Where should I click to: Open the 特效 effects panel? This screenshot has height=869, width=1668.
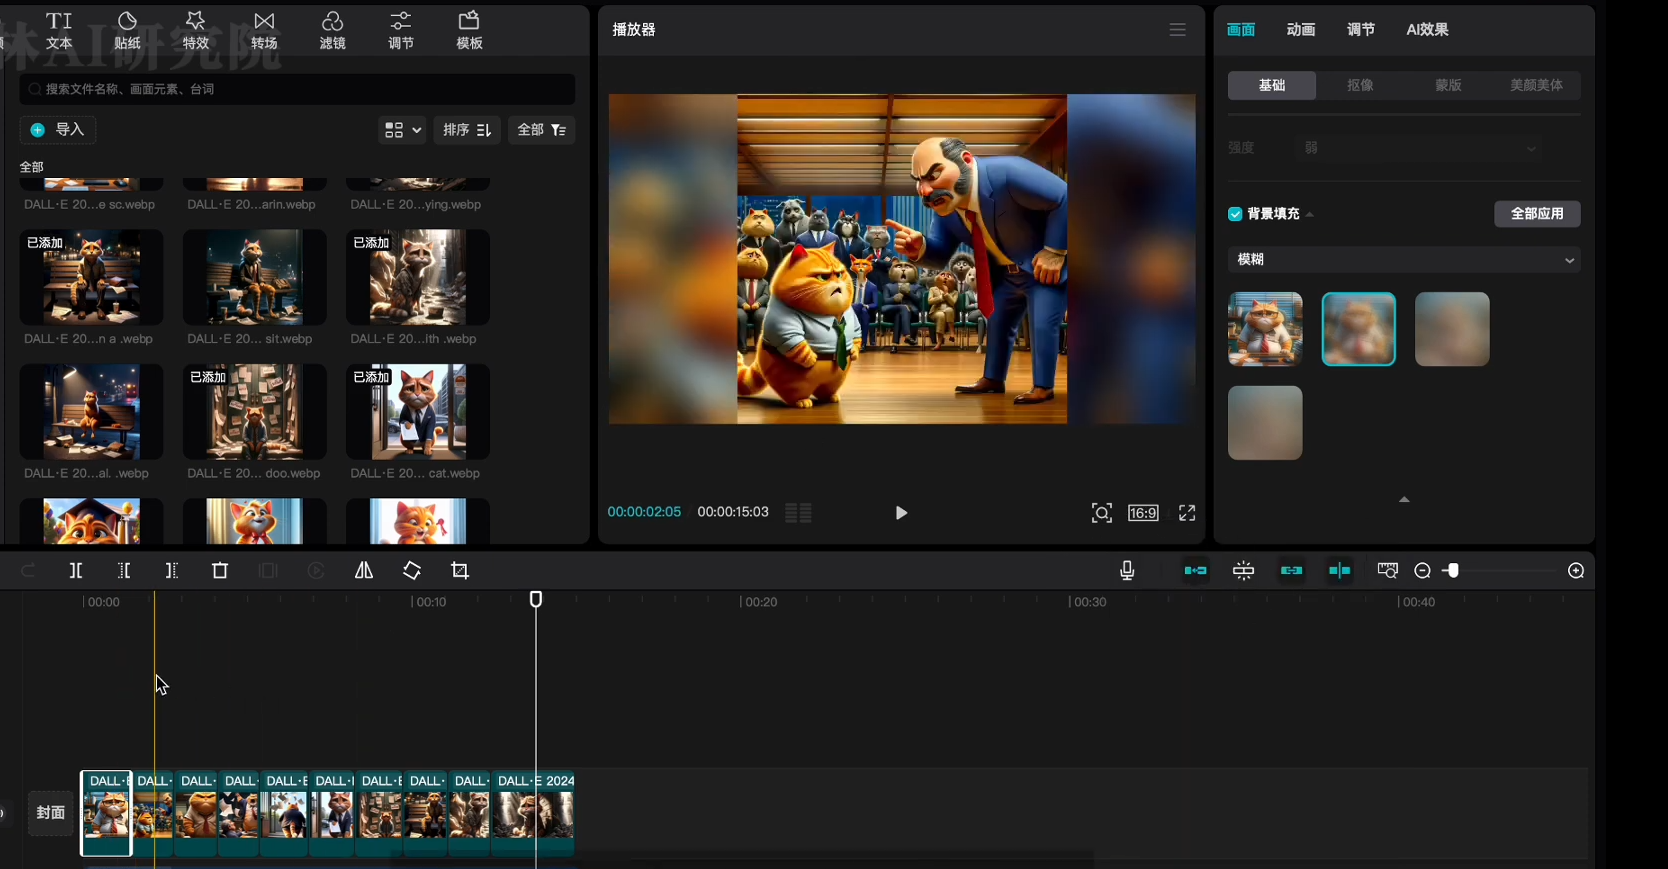coord(196,31)
